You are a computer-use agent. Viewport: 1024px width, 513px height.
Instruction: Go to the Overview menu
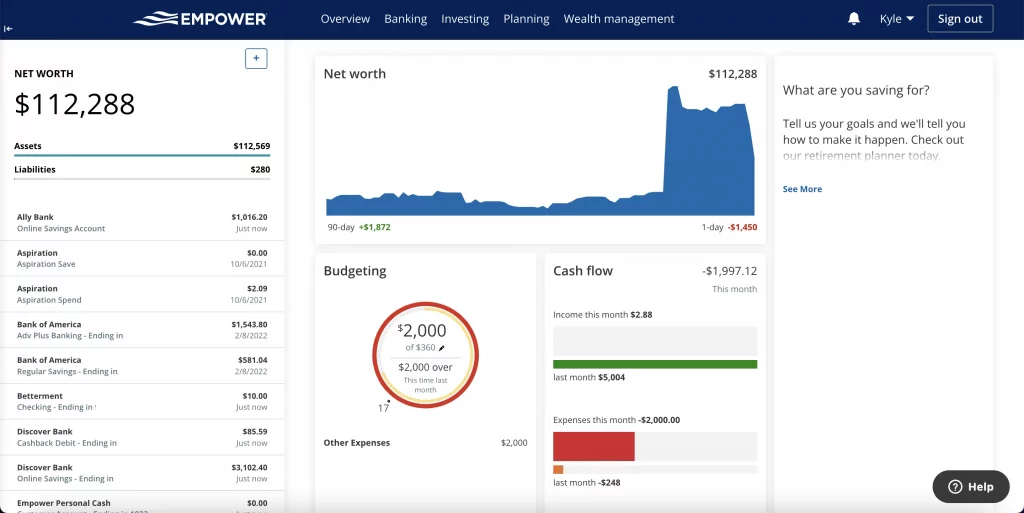coord(345,19)
